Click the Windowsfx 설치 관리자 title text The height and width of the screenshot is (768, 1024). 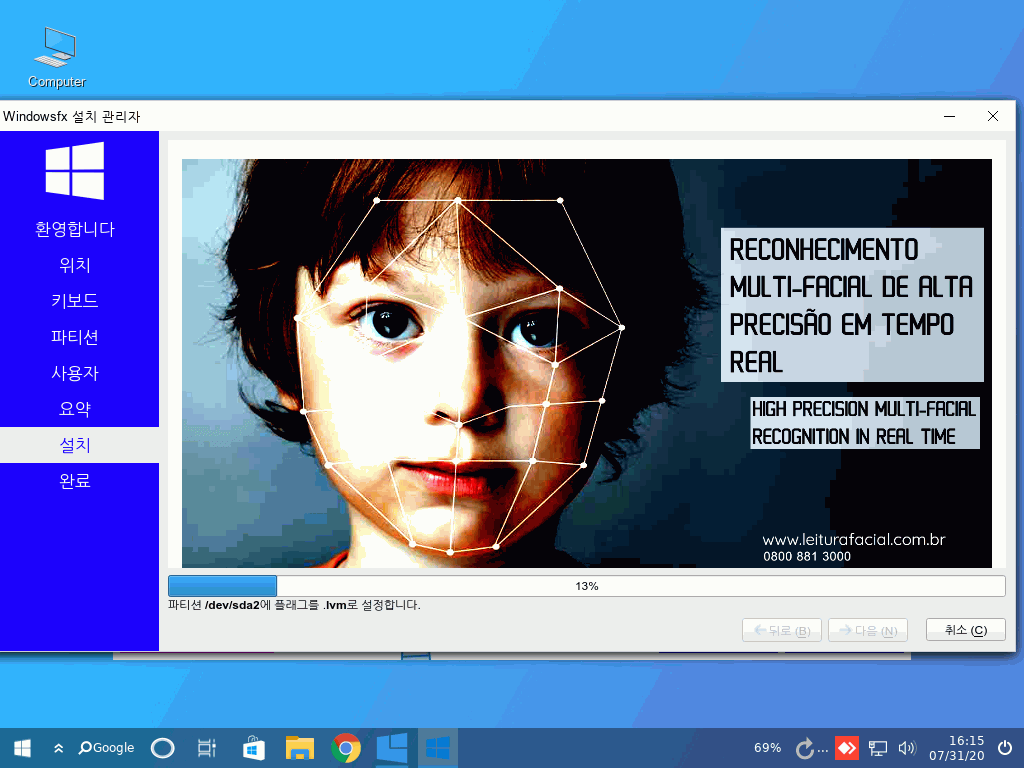point(71,117)
